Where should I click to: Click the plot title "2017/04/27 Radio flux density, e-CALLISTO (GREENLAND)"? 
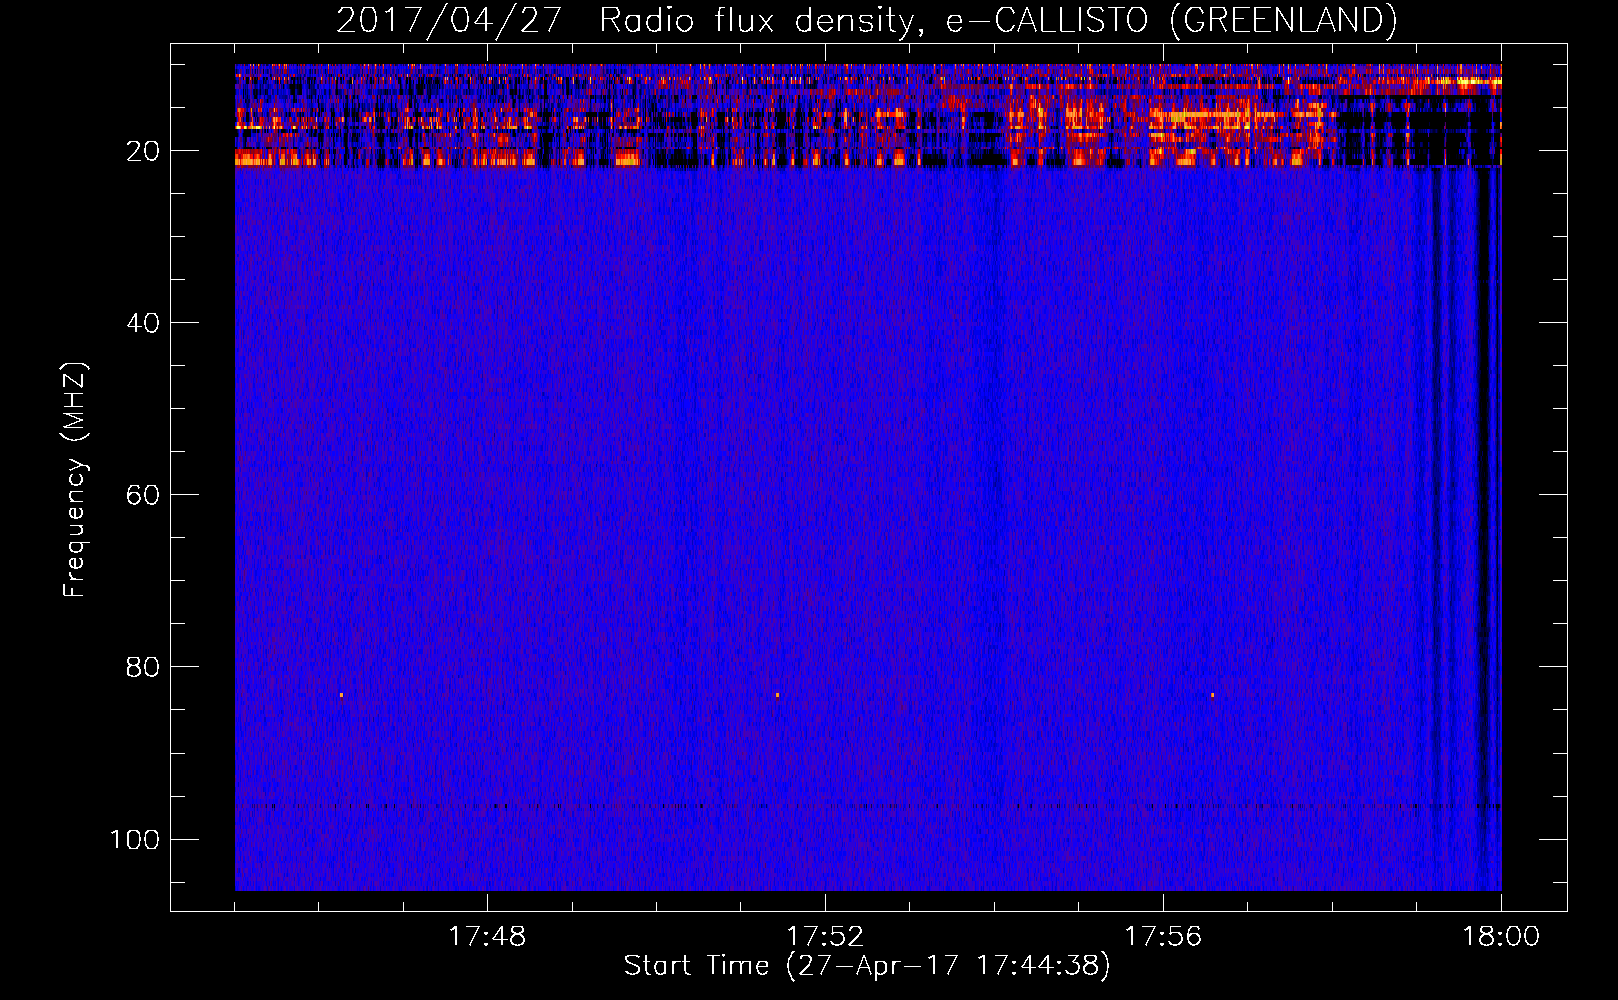(x=866, y=20)
